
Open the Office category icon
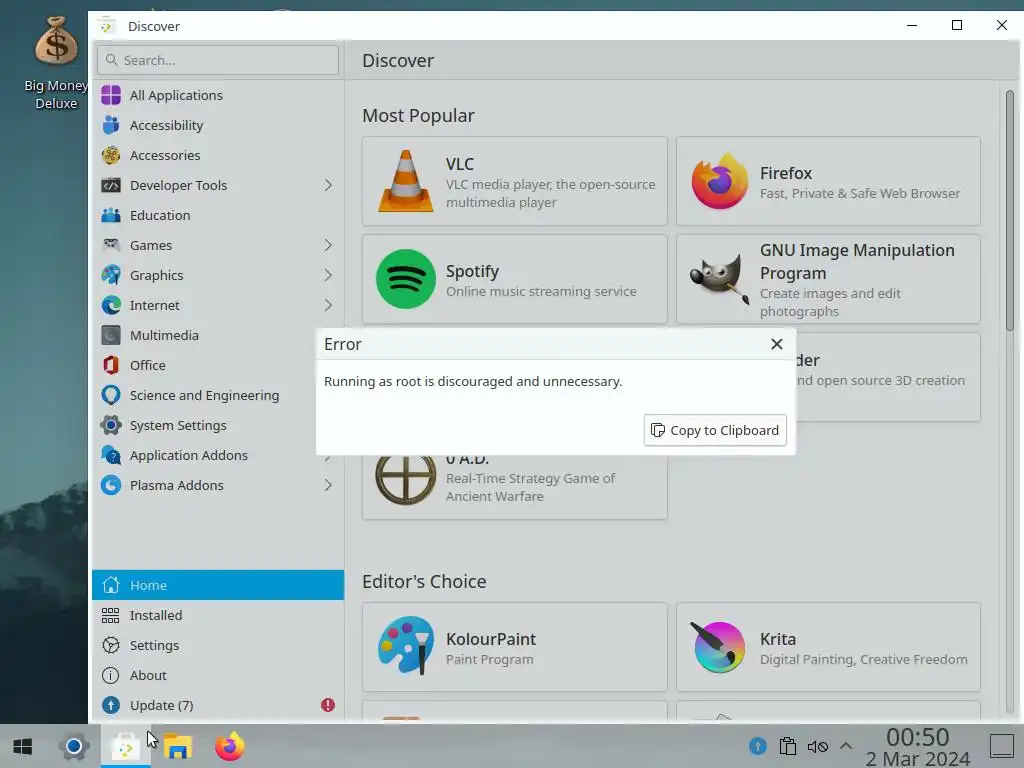tap(111, 366)
